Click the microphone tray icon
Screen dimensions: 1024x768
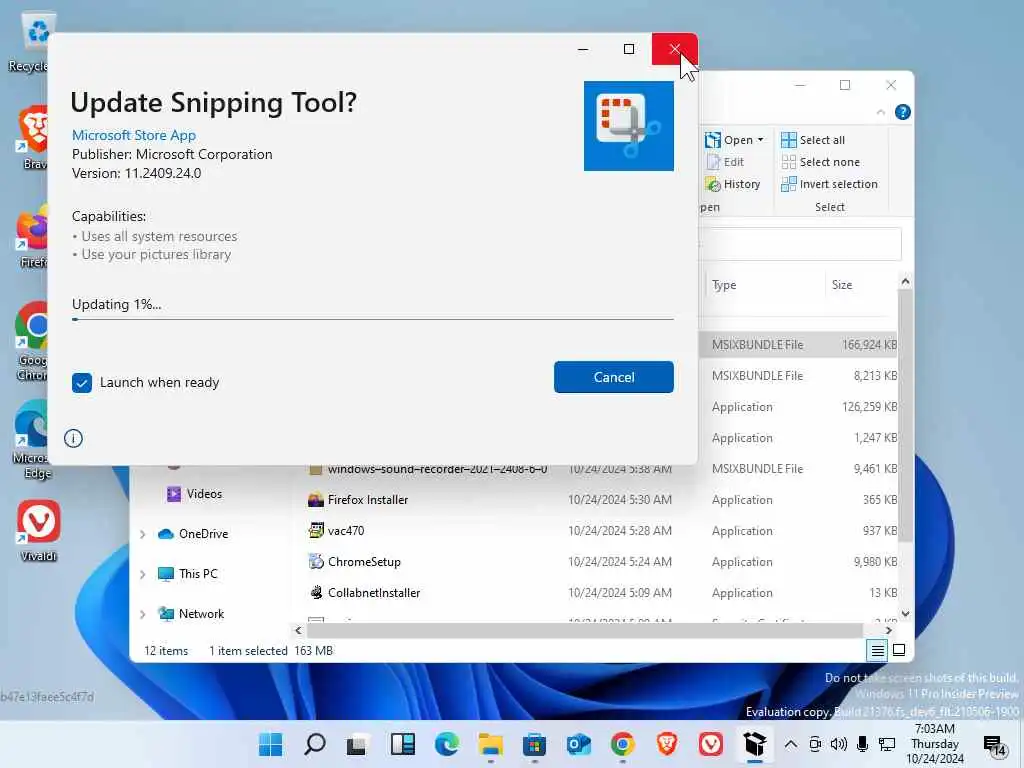pyautogui.click(x=863, y=744)
